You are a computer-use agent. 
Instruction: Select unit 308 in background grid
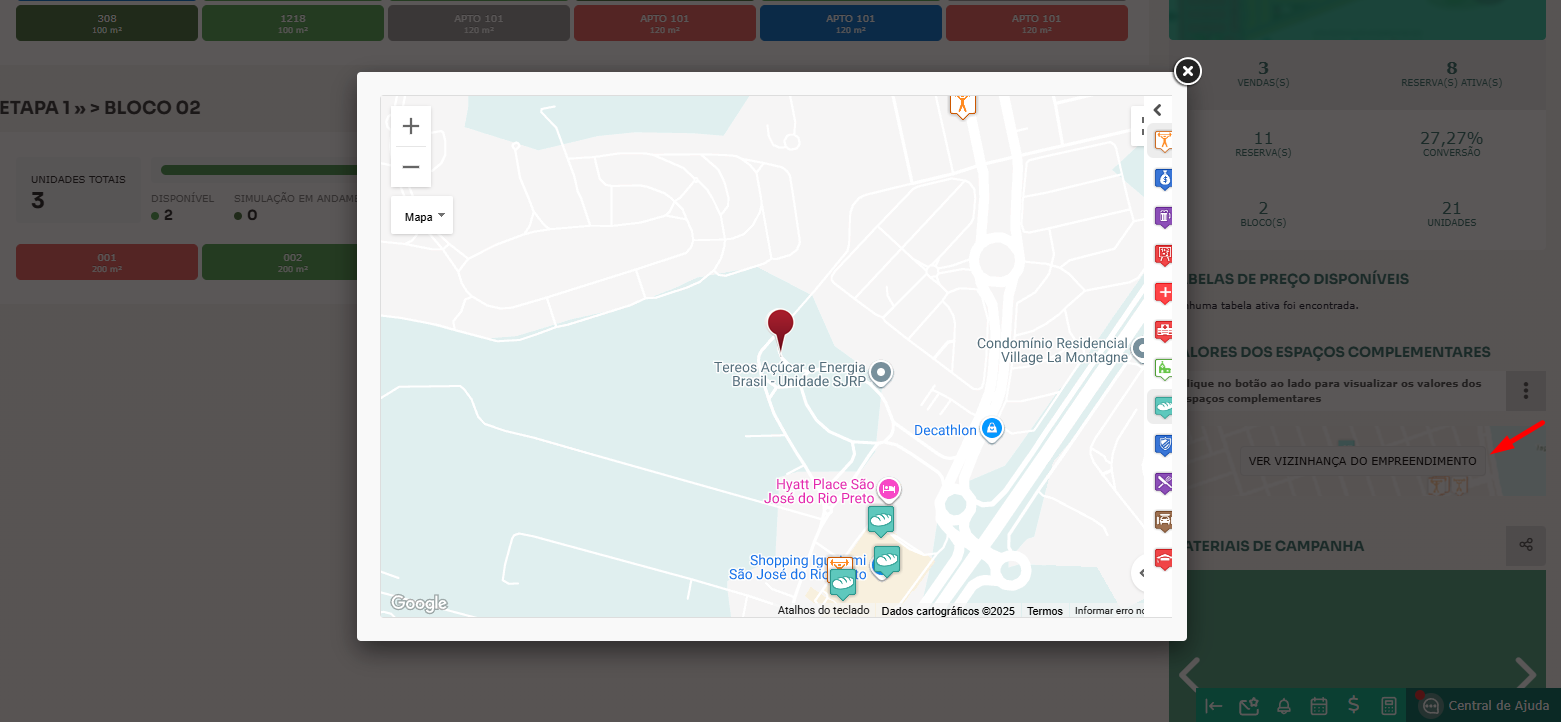(x=107, y=23)
